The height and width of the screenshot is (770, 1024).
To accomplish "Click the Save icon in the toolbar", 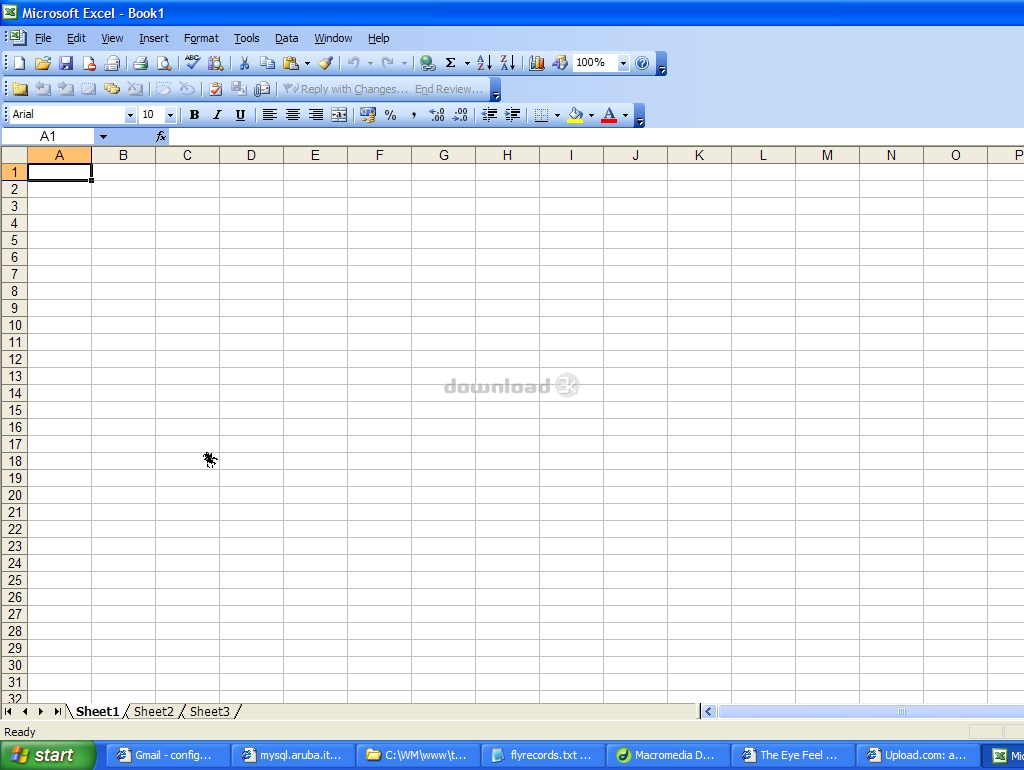I will point(66,63).
